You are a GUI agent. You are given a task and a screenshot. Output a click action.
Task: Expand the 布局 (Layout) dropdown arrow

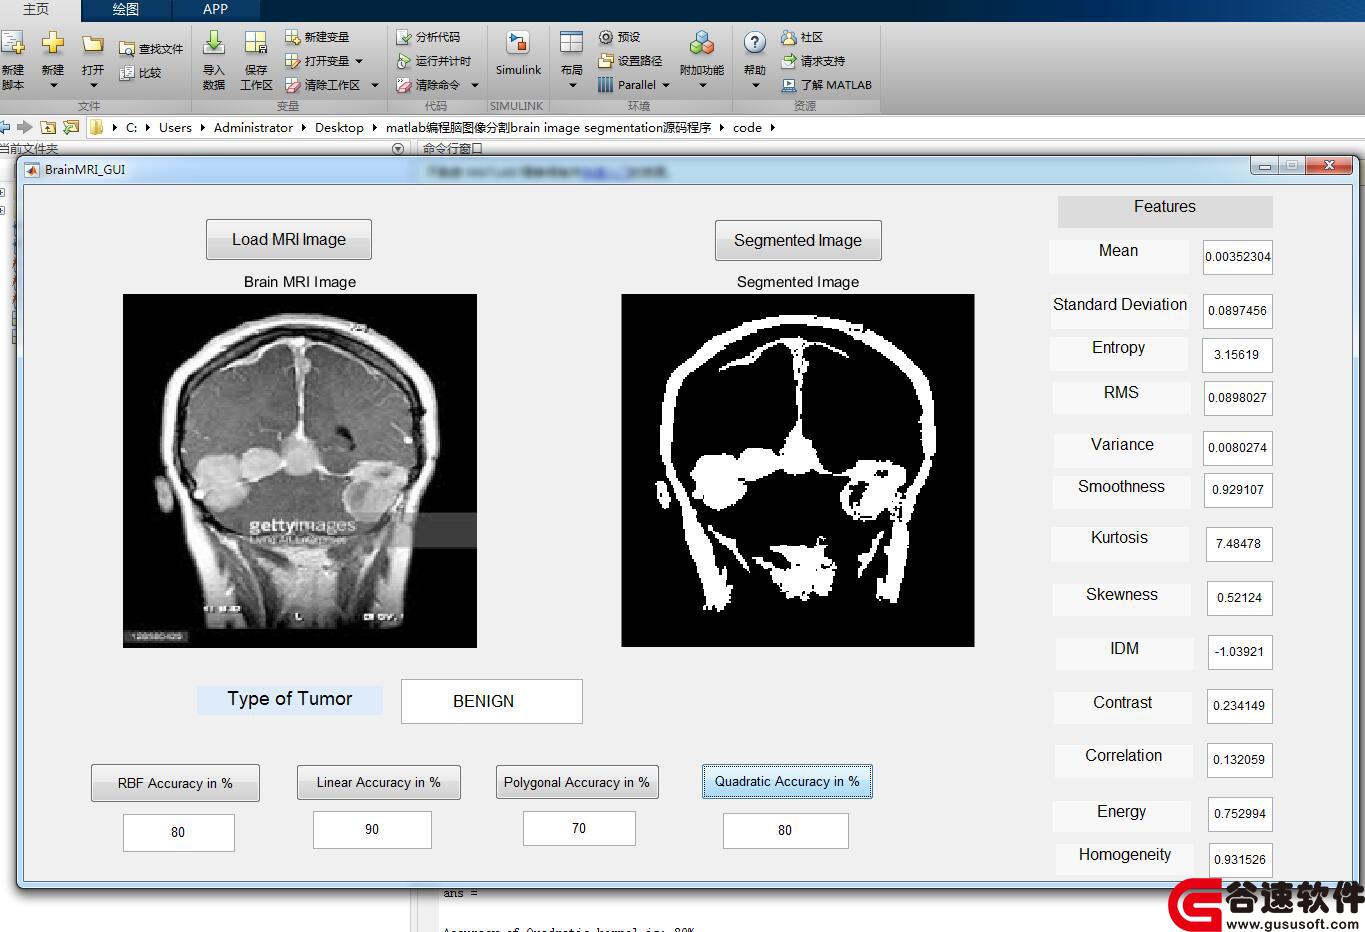pyautogui.click(x=572, y=86)
